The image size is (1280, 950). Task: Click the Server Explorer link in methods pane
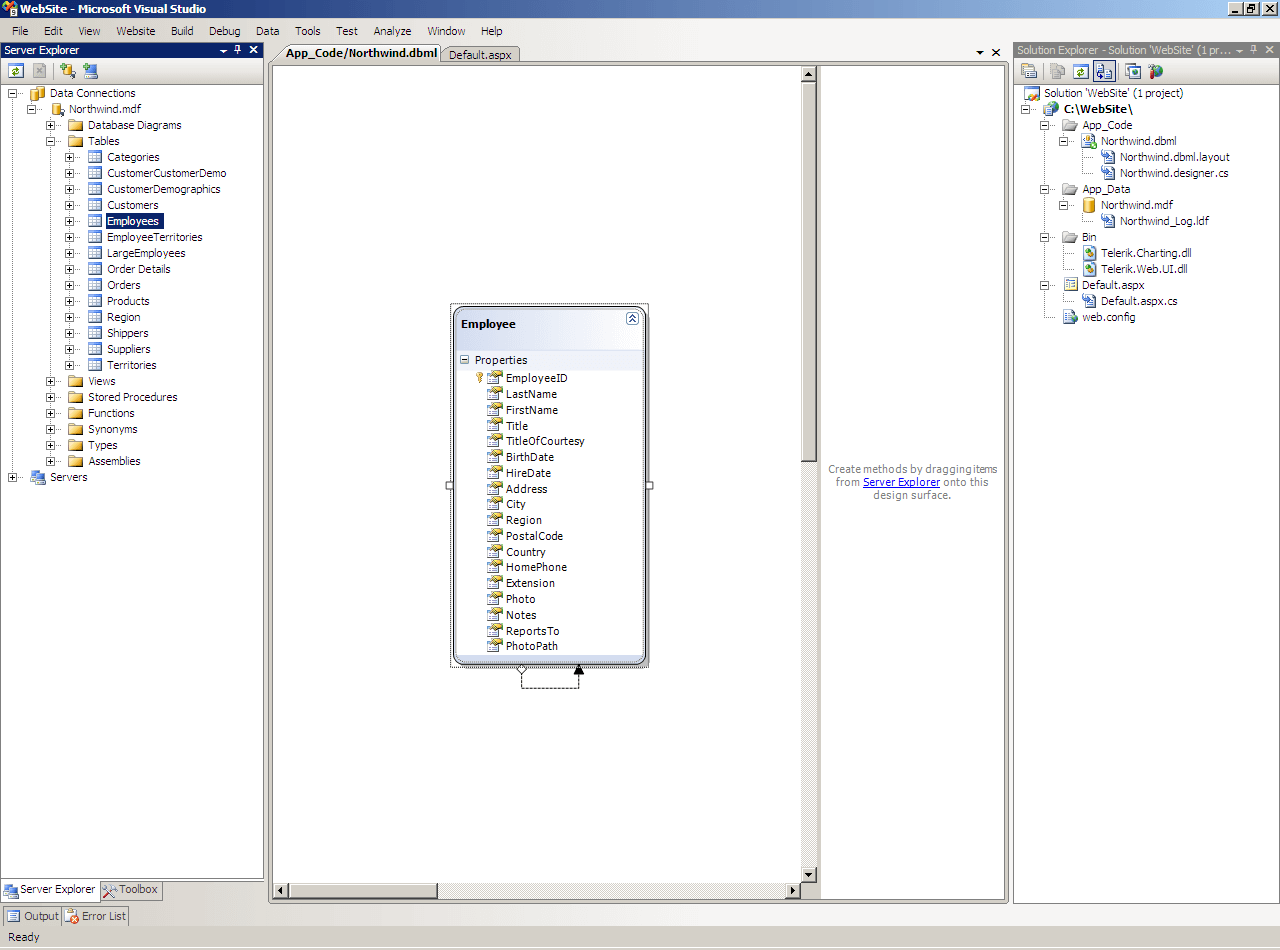coord(901,482)
